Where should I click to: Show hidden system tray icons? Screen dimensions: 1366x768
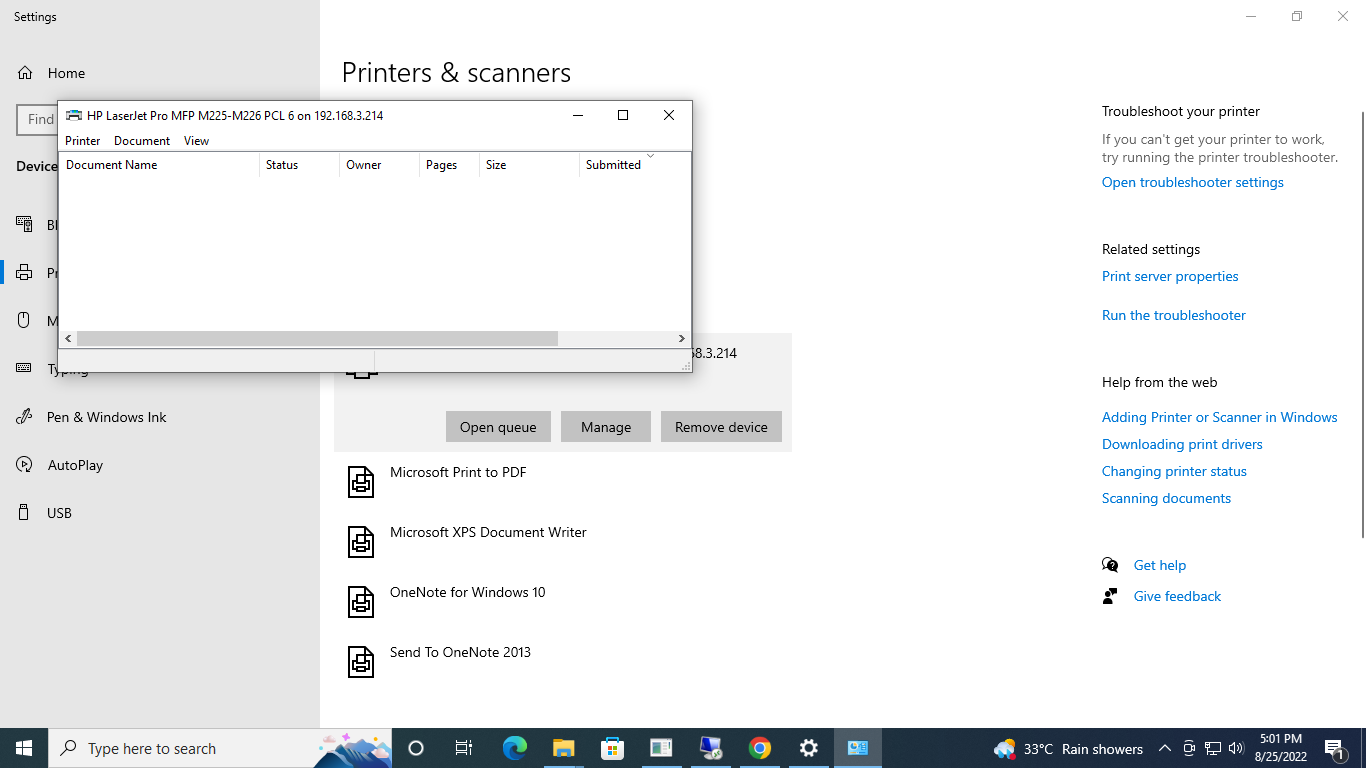click(x=1165, y=748)
